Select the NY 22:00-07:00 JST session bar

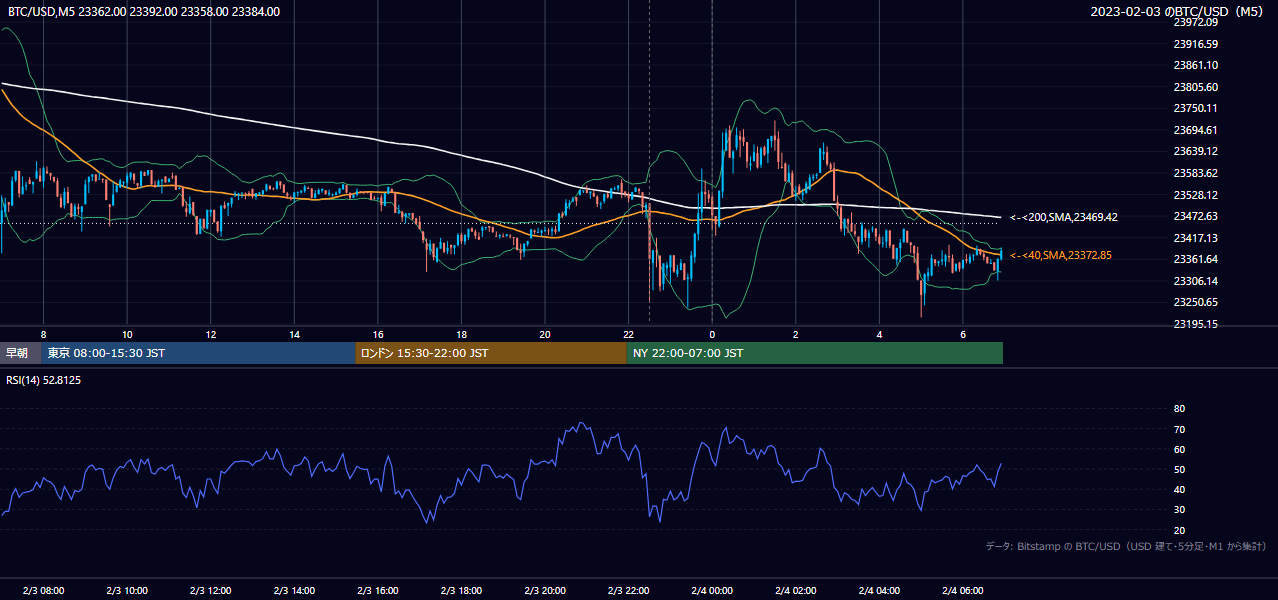click(x=815, y=353)
